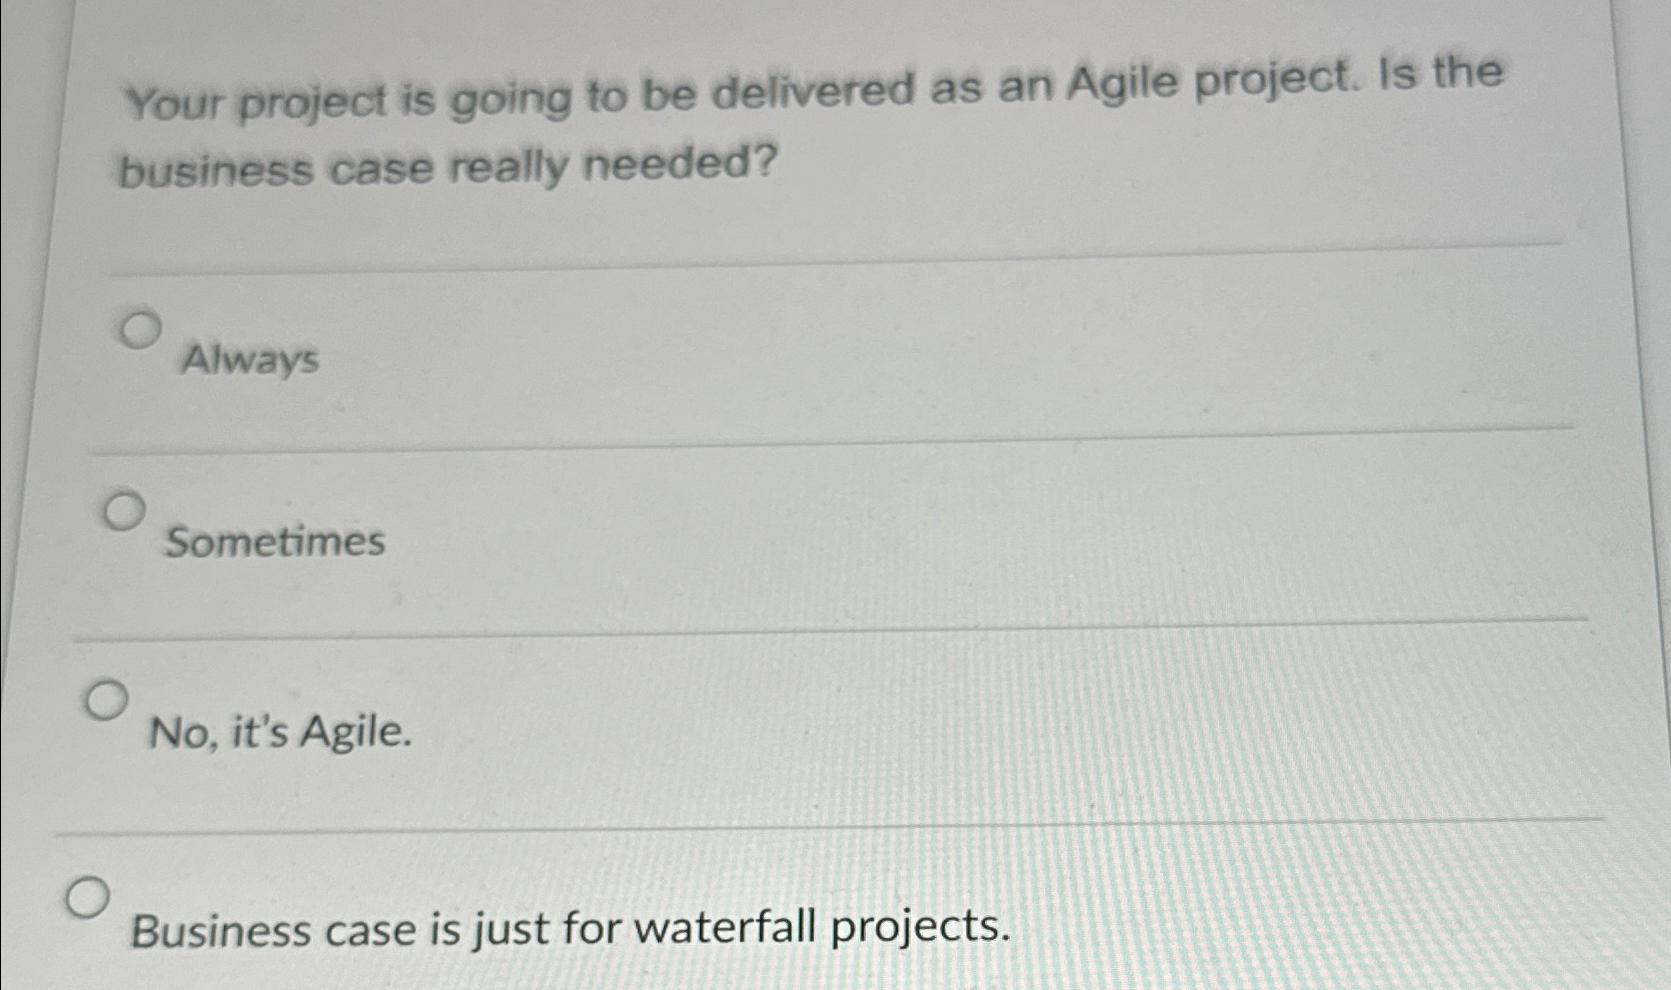Click the Sometimes answer label
The image size is (1671, 990).
click(275, 543)
